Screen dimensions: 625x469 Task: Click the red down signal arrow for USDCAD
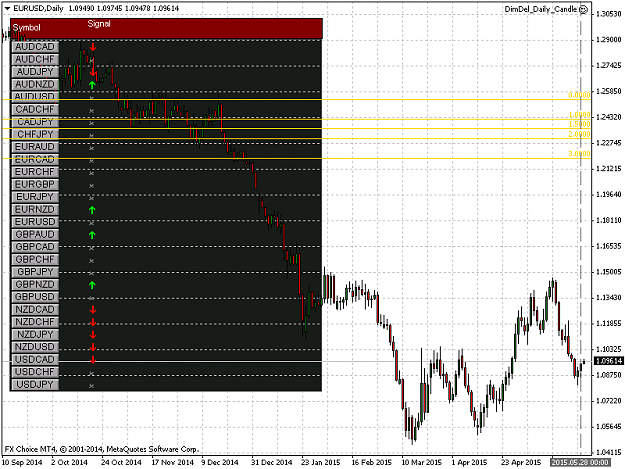[x=92, y=359]
